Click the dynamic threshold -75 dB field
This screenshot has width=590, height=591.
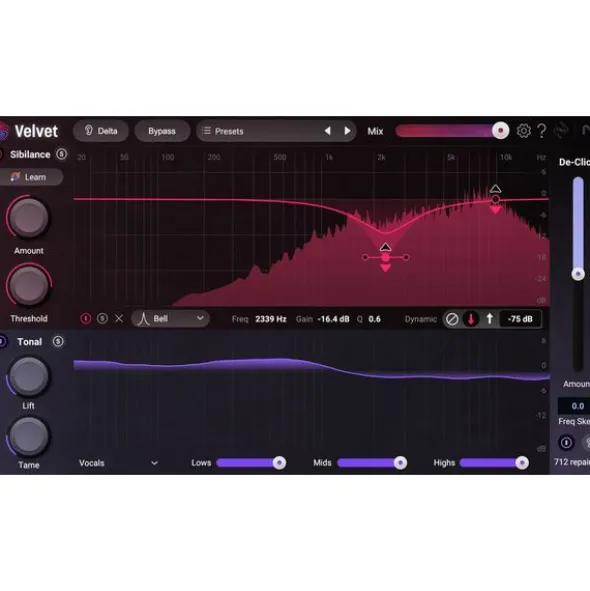point(520,319)
